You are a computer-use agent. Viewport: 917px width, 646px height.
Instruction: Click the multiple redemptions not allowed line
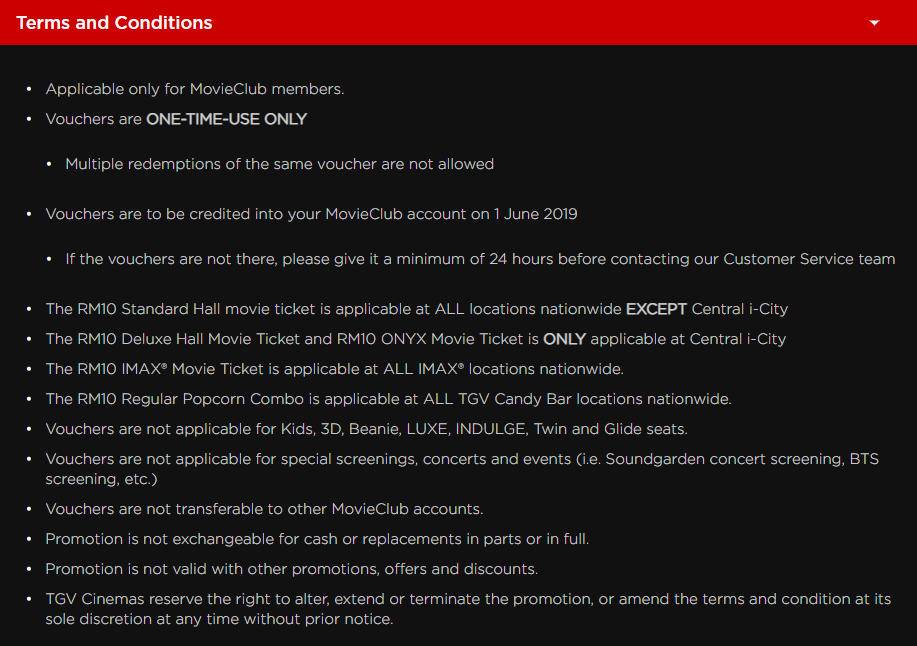point(279,164)
